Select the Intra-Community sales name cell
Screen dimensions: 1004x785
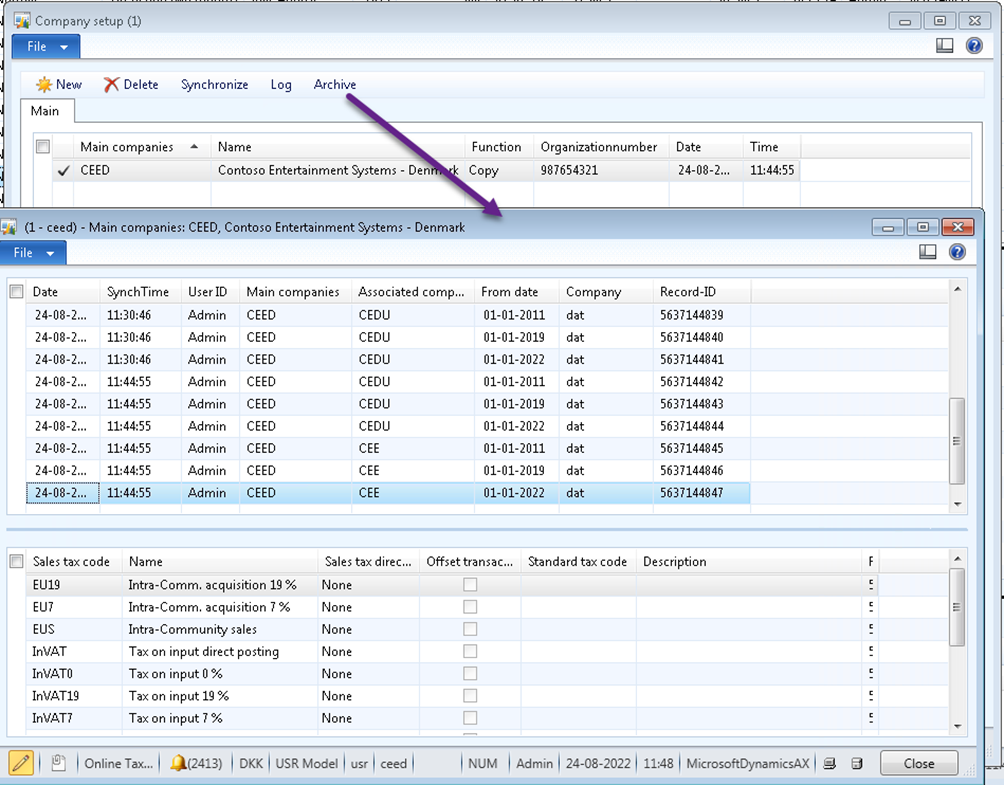point(220,629)
